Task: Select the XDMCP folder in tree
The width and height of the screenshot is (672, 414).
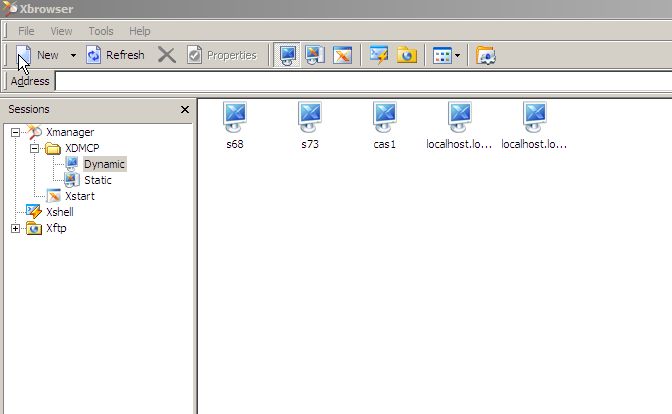Action: pos(82,148)
